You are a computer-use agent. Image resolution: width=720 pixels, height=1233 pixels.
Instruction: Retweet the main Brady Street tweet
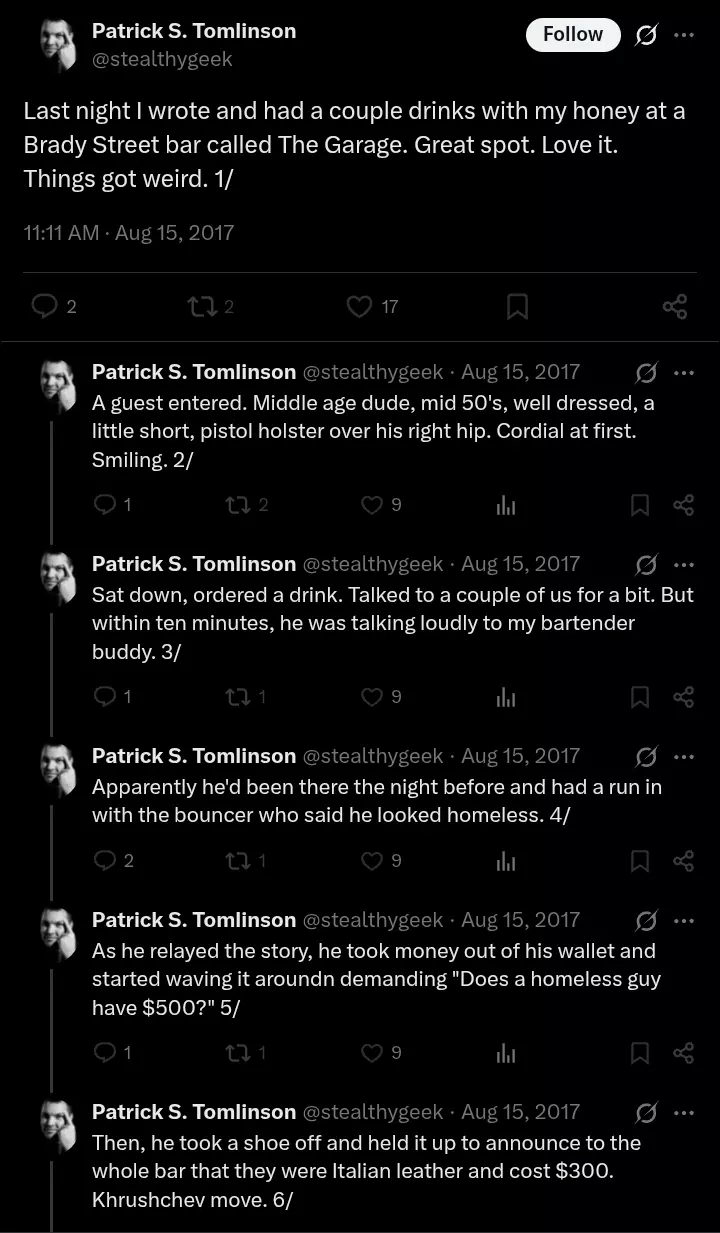pos(211,306)
